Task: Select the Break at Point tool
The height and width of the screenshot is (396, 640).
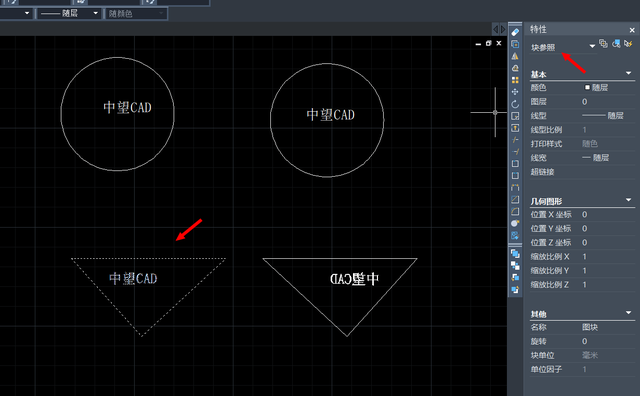Action: click(x=515, y=164)
